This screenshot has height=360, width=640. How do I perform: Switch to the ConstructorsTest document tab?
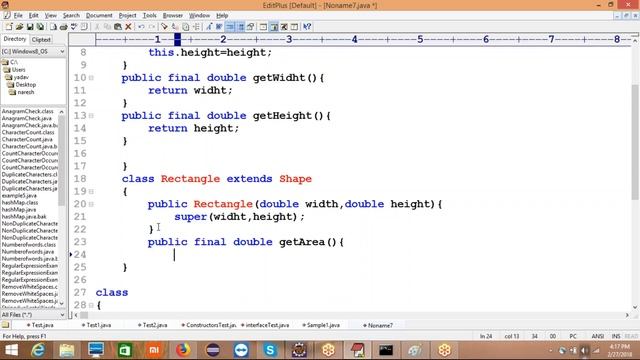pyautogui.click(x=209, y=325)
